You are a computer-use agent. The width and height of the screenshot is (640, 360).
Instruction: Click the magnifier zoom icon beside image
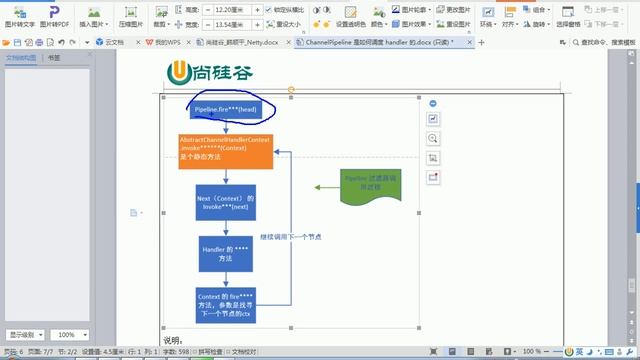pos(433,138)
